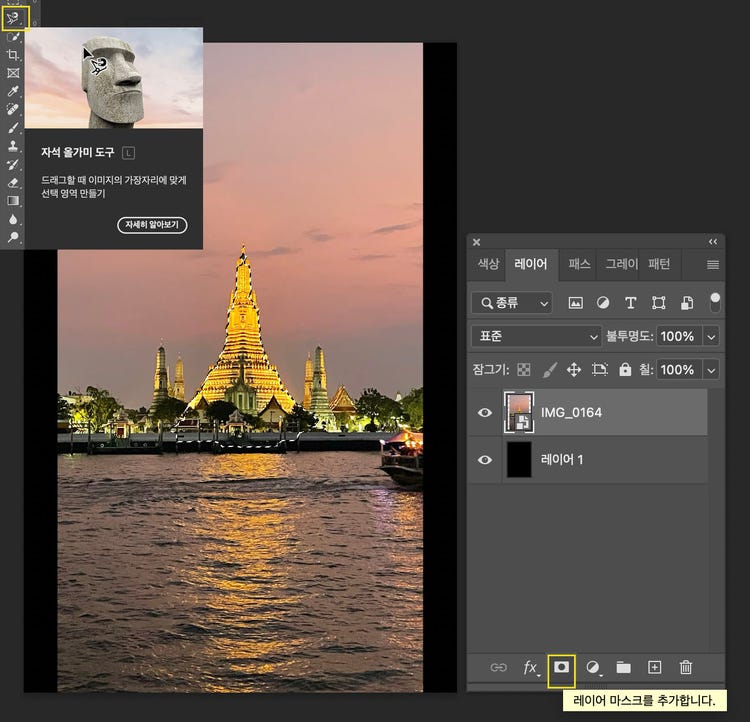750x722 pixels.
Task: Click the IMG_0164 layer thumbnail
Action: point(520,412)
